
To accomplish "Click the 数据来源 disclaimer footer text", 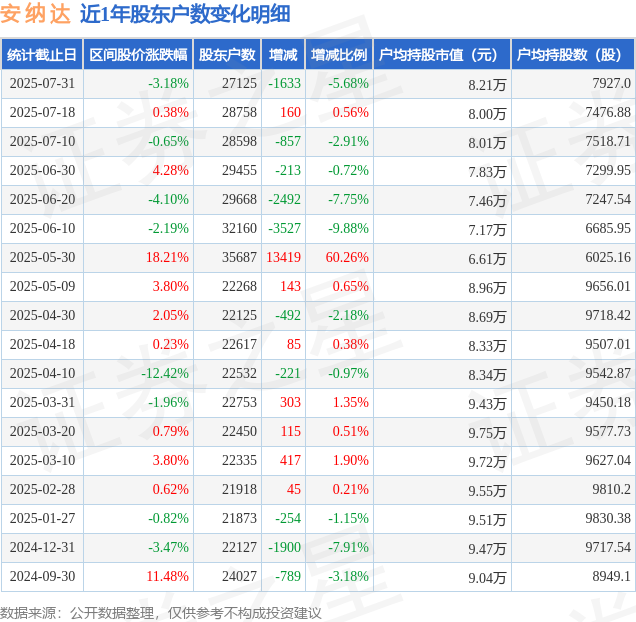I will [x=161, y=613].
